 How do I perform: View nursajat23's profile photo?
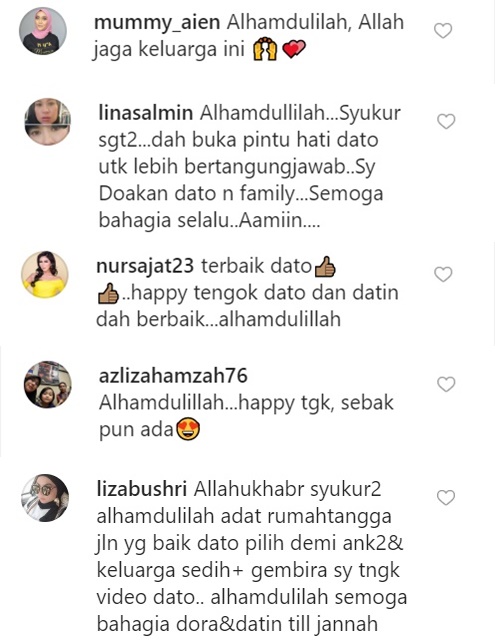pyautogui.click(x=44, y=274)
